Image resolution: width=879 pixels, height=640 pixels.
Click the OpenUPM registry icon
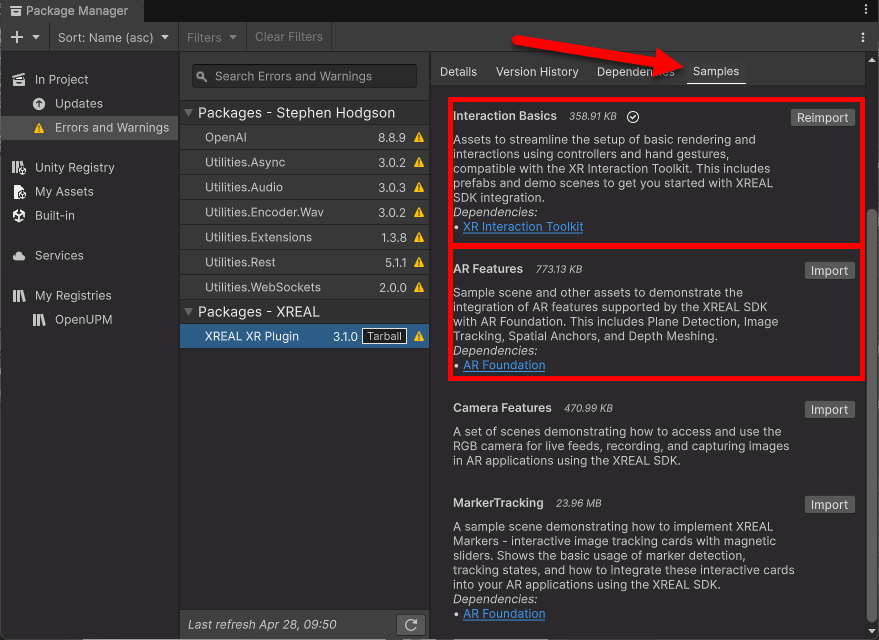click(x=39, y=320)
